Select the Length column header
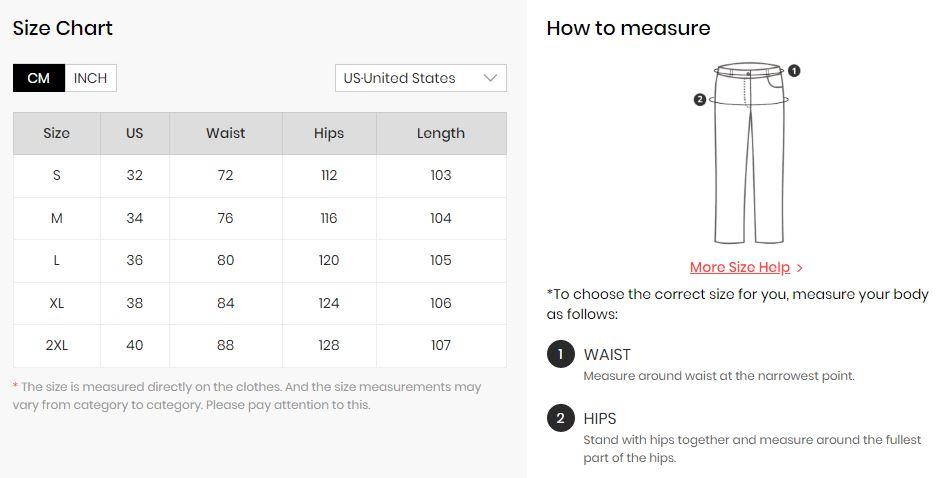The image size is (936, 478). pos(441,134)
